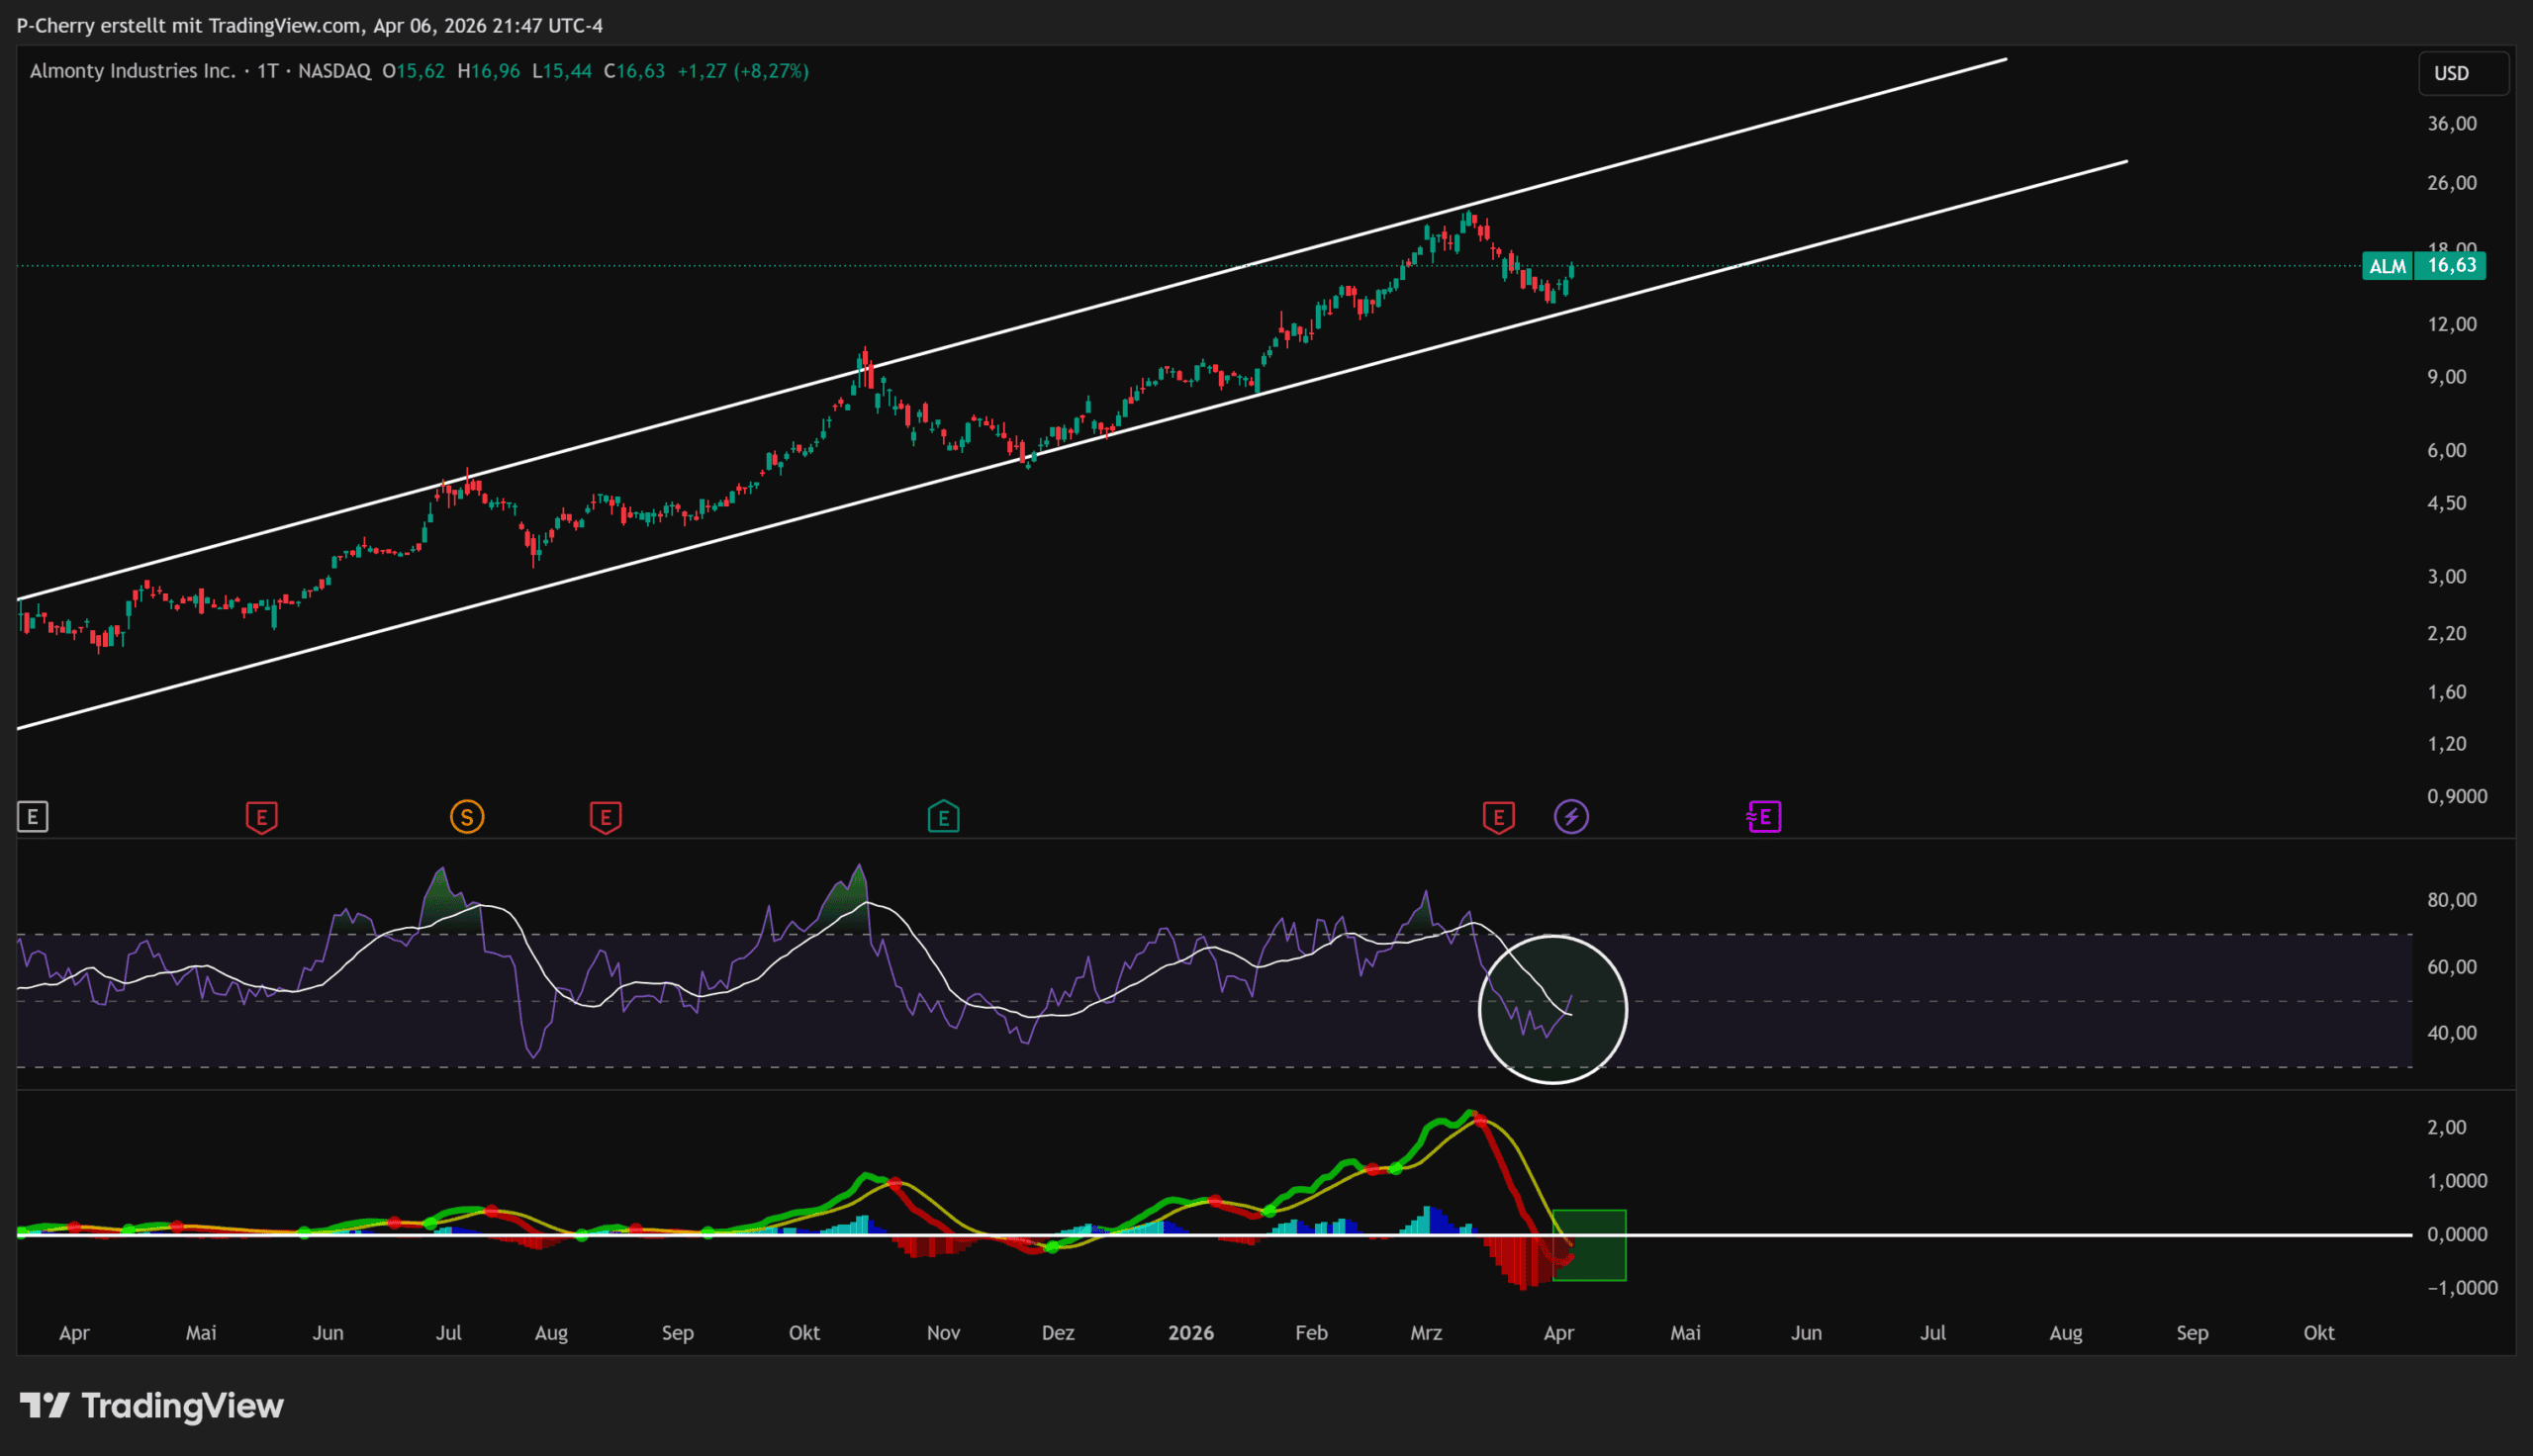Click the Okt label on the far right
Image resolution: width=2533 pixels, height=1456 pixels.
[x=2318, y=1333]
